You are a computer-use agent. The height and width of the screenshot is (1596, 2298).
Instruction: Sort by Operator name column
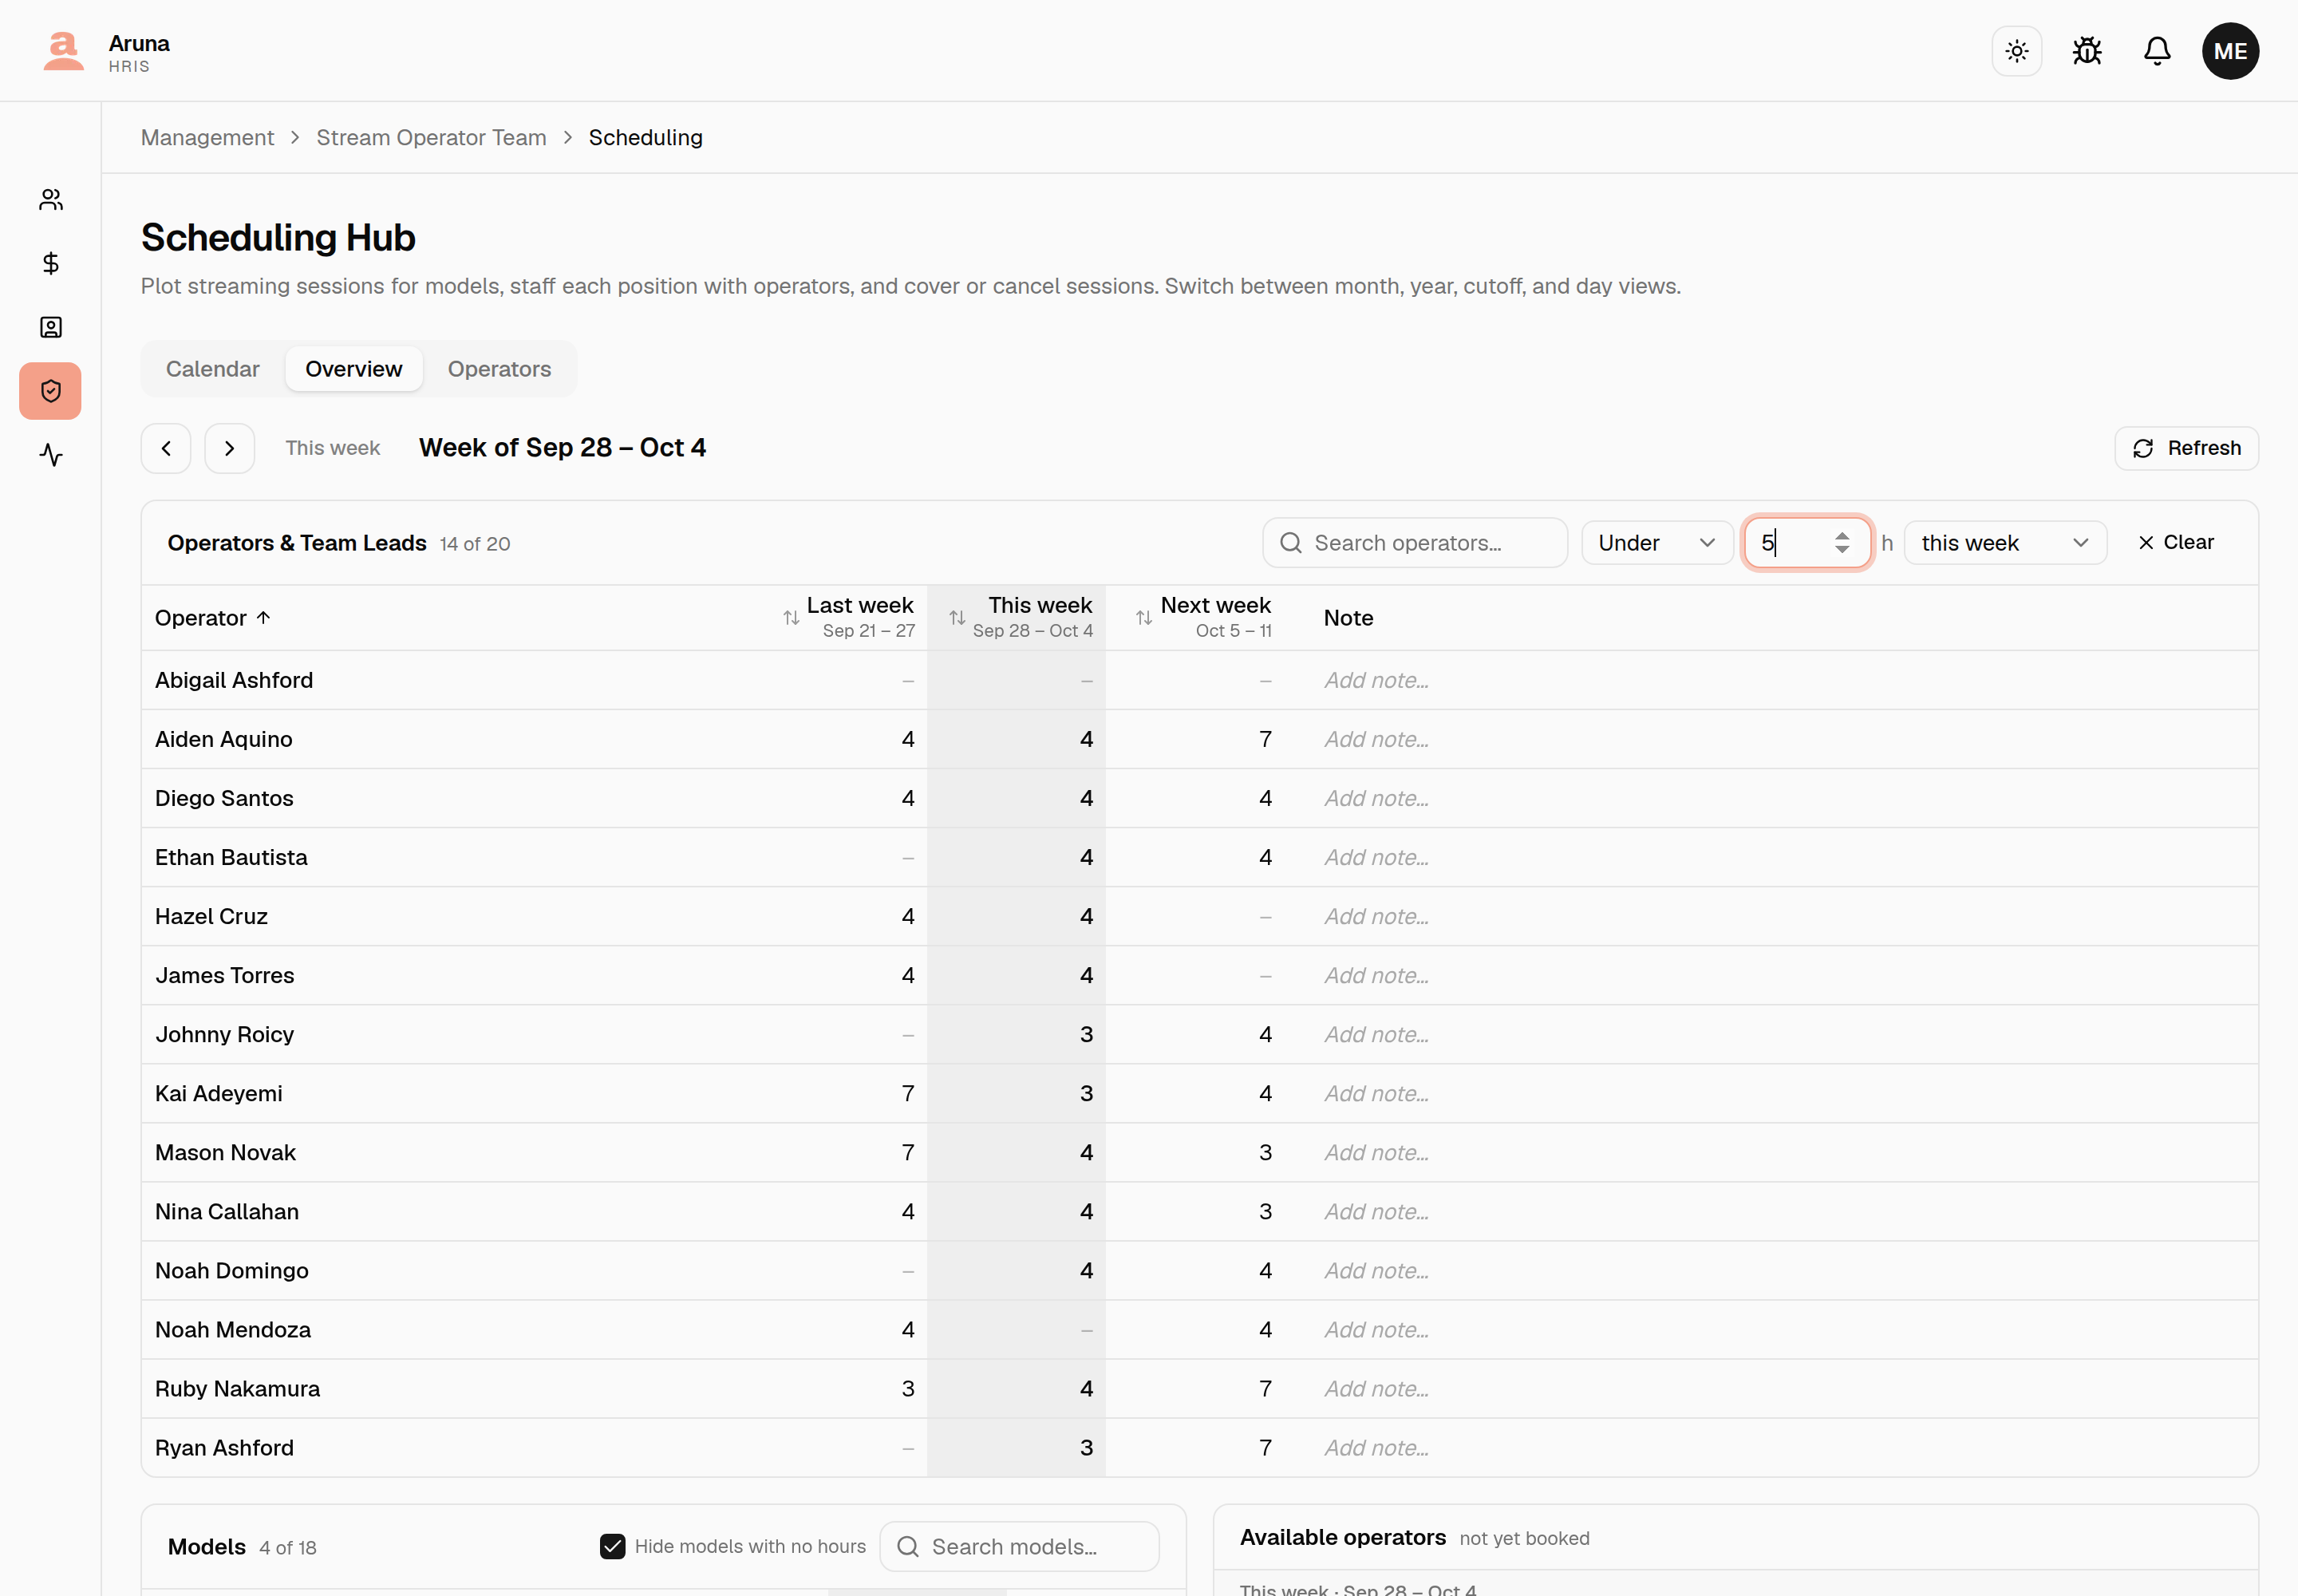coord(213,618)
